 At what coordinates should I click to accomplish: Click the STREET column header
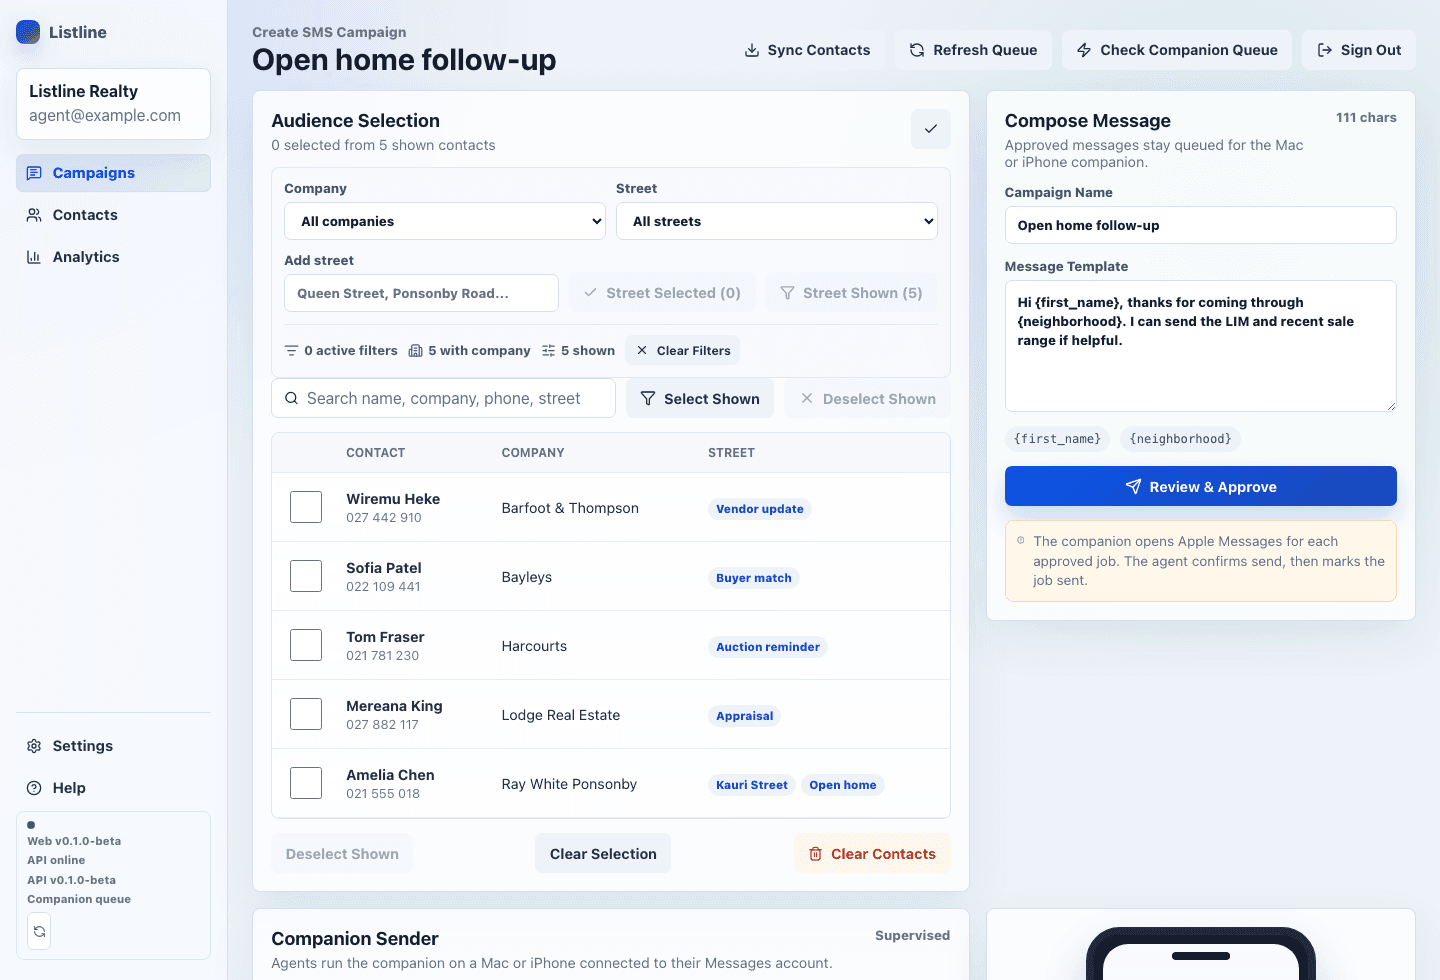point(731,453)
